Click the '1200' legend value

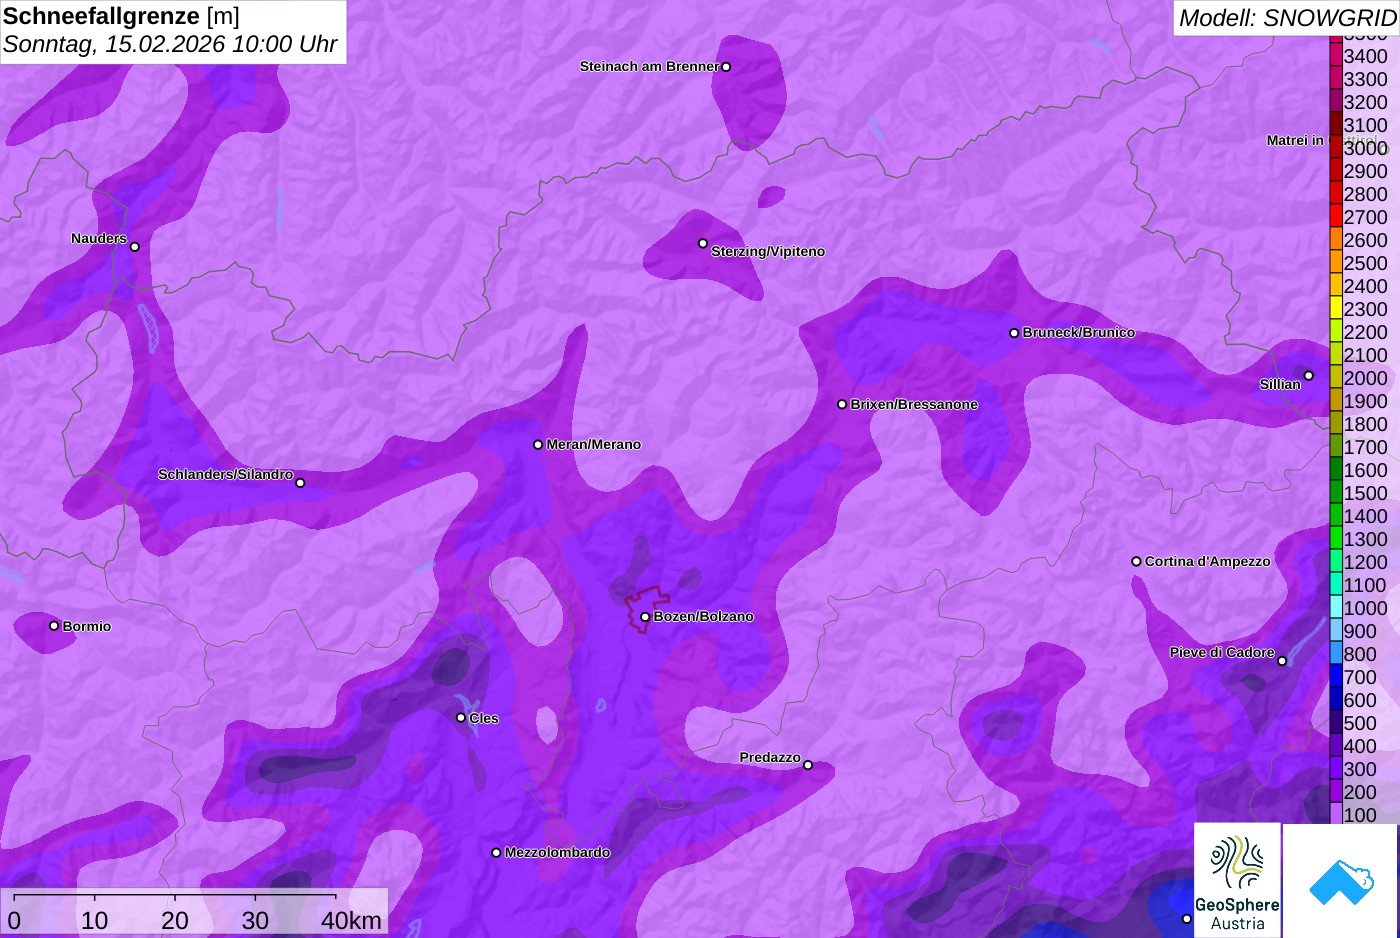[x=1365, y=562]
